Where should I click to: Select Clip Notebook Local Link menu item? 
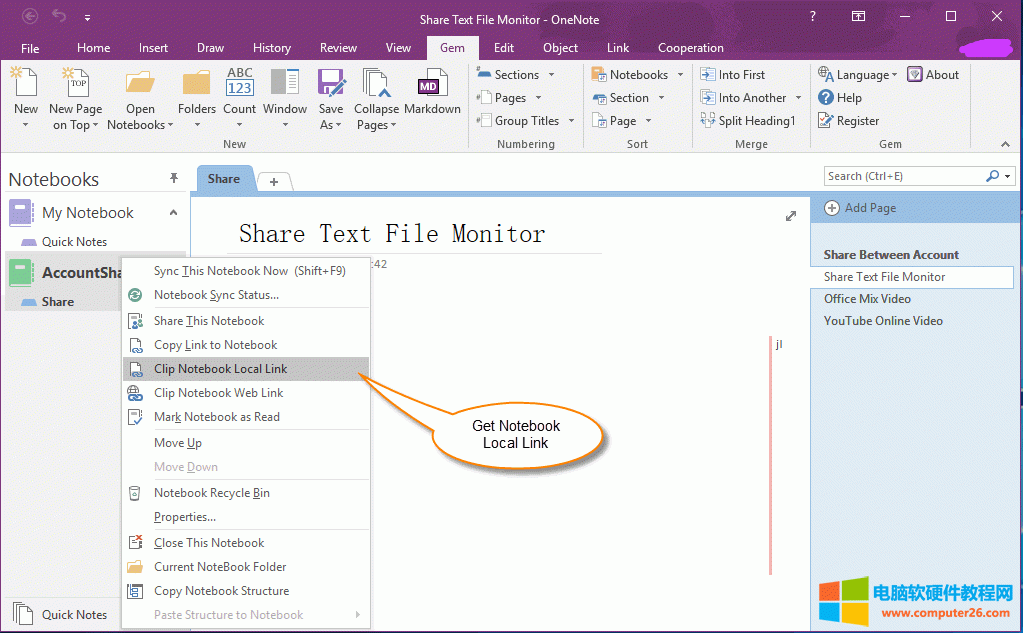pyautogui.click(x=220, y=369)
